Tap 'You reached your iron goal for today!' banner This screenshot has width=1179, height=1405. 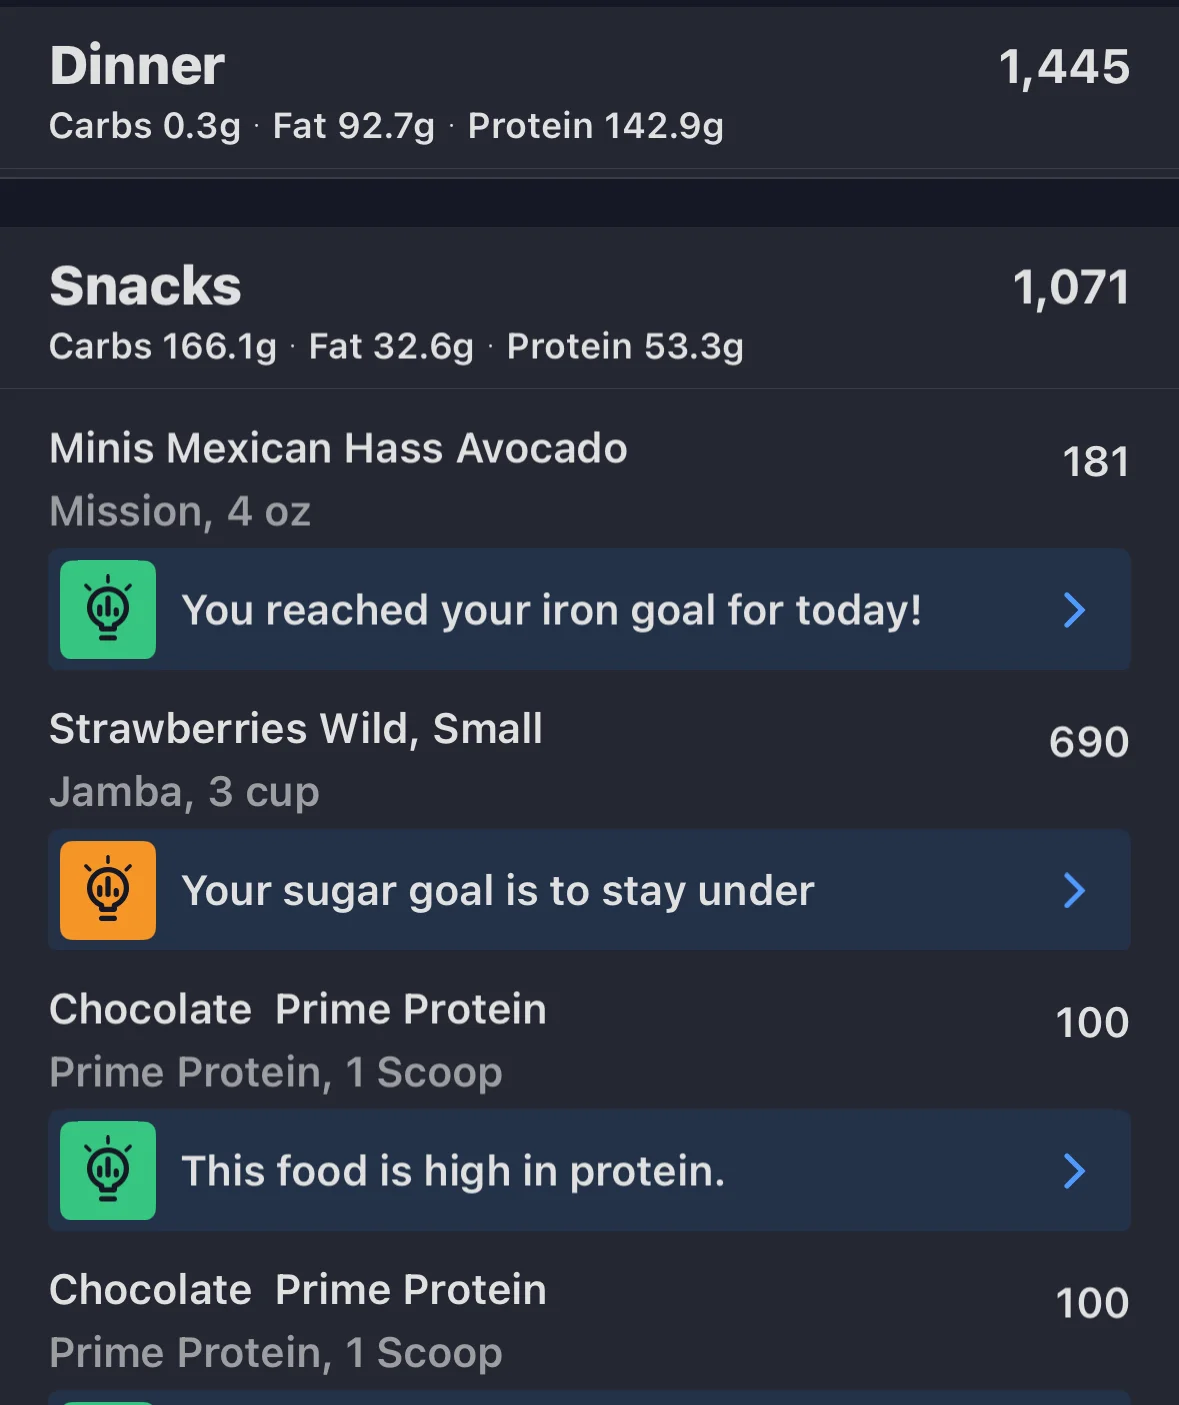click(x=589, y=609)
